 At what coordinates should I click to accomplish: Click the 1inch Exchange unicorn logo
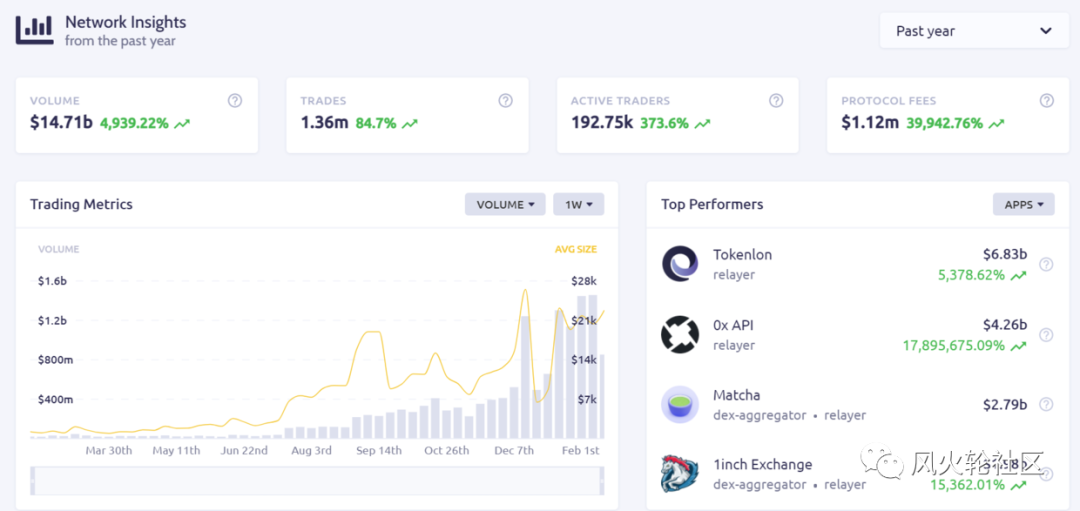click(680, 474)
